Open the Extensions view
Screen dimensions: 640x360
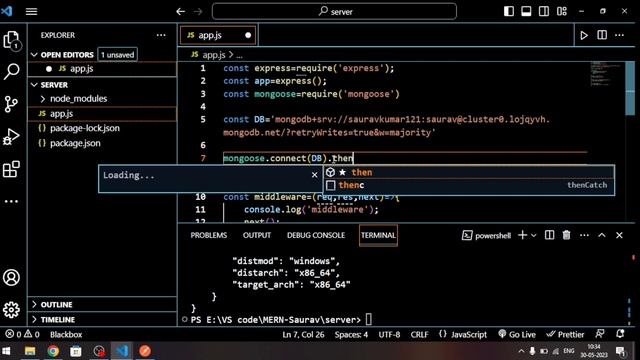11,169
